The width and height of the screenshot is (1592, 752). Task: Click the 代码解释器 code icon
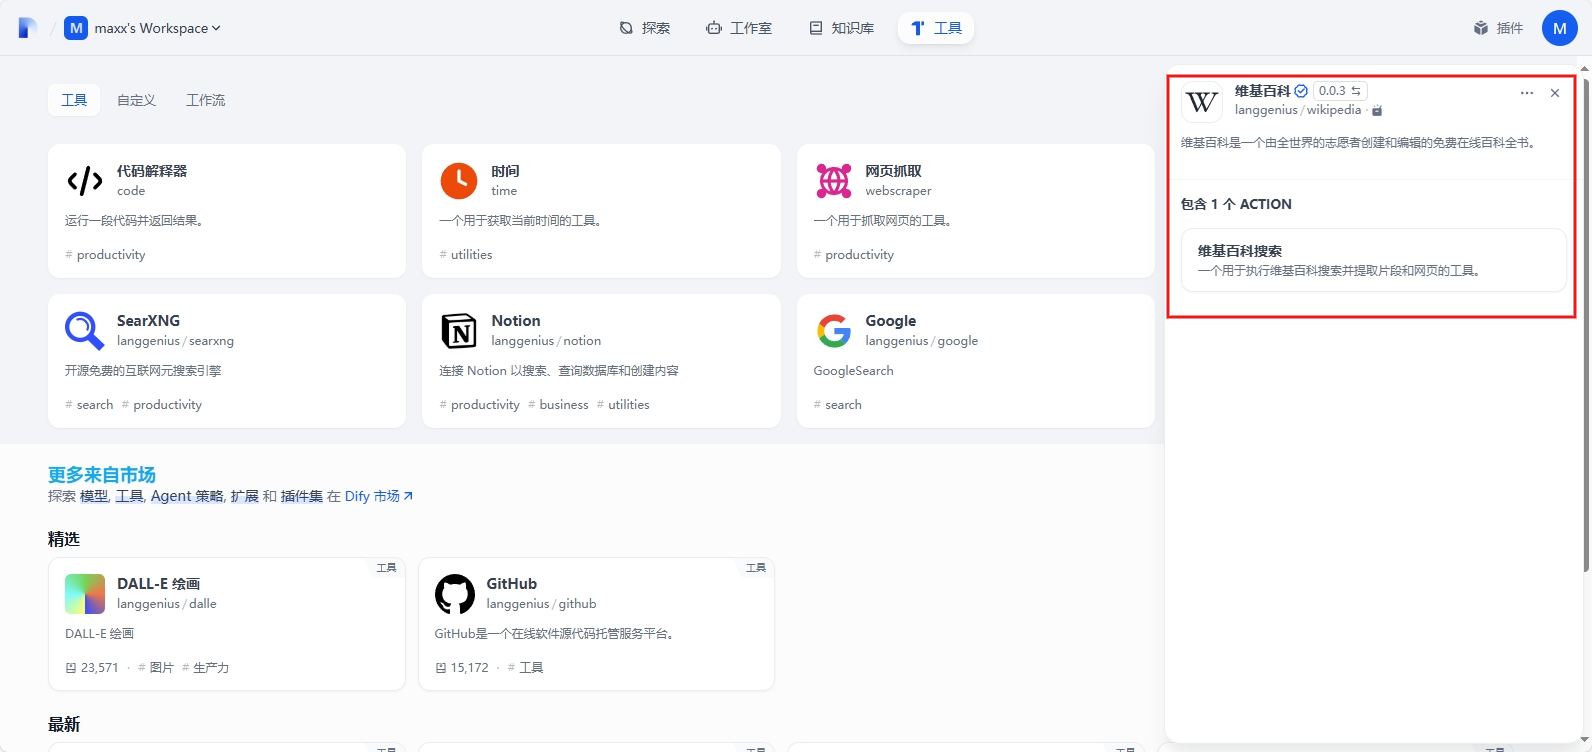point(85,181)
